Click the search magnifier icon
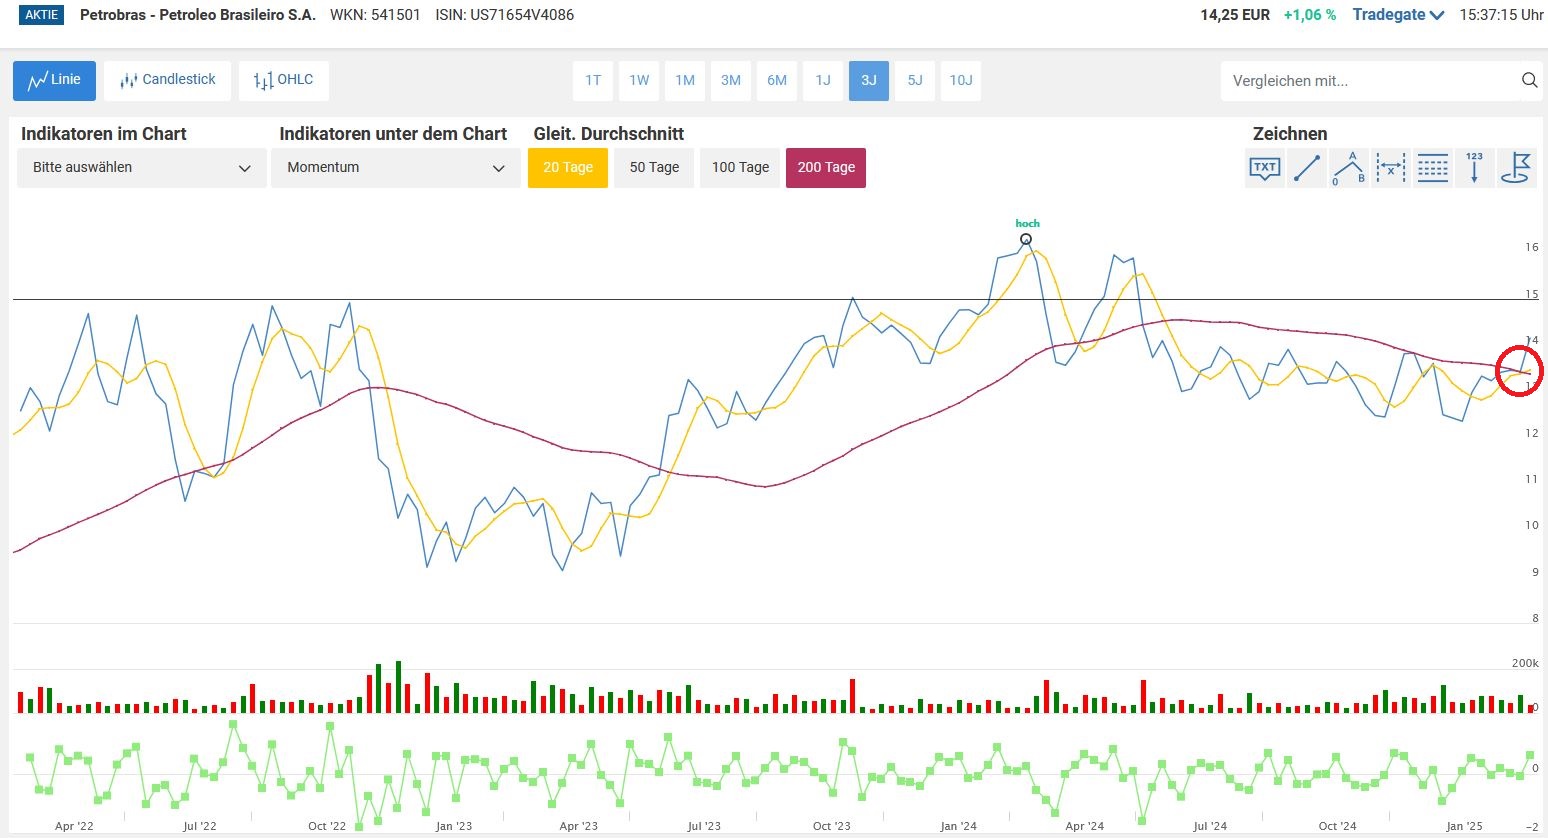The width and height of the screenshot is (1548, 838). 1529,81
